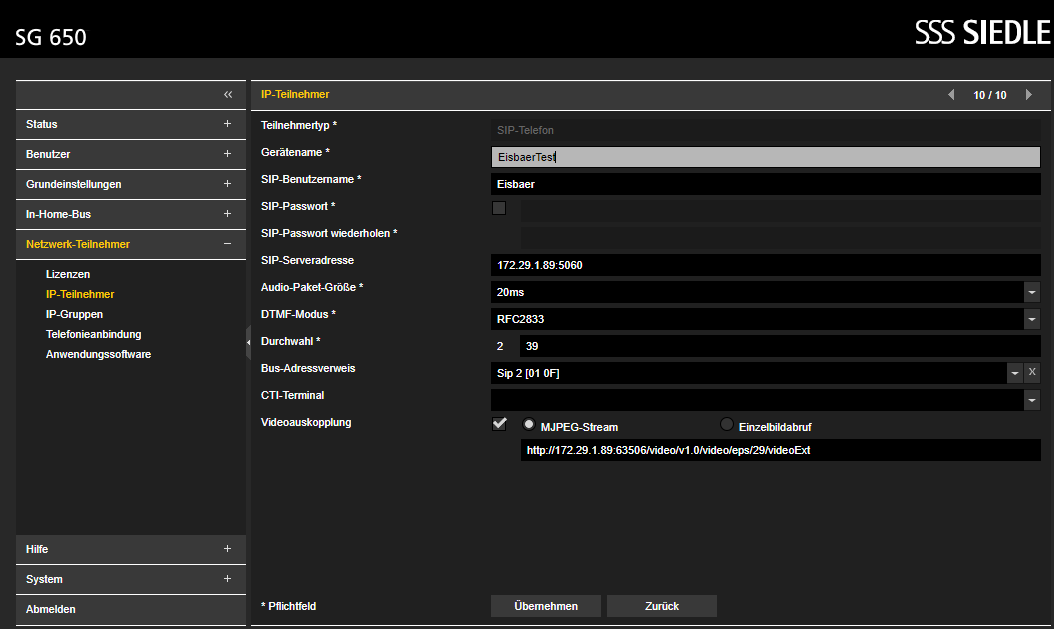This screenshot has height=629, width=1054.
Task: Clear Bus-Adressverweis with the X icon
Action: [x=1032, y=372]
